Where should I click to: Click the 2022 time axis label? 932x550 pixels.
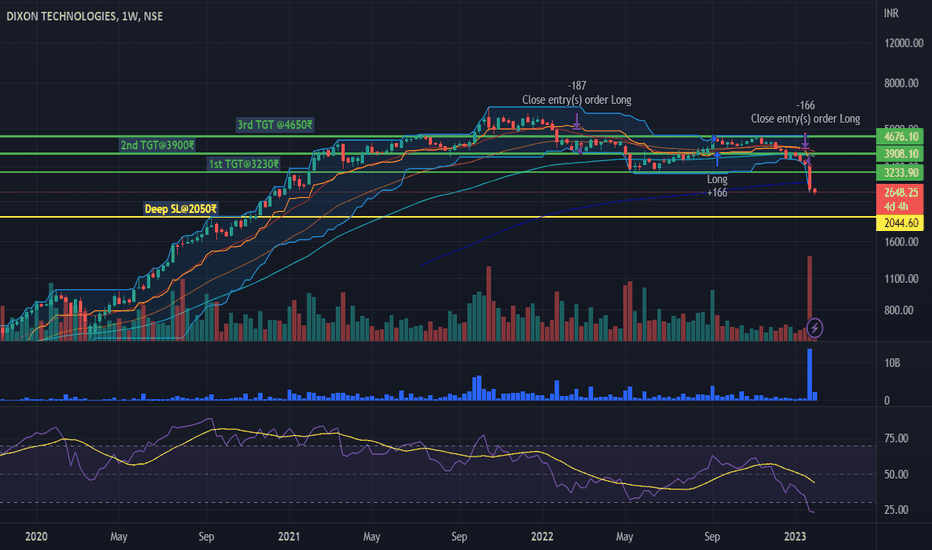[x=542, y=536]
